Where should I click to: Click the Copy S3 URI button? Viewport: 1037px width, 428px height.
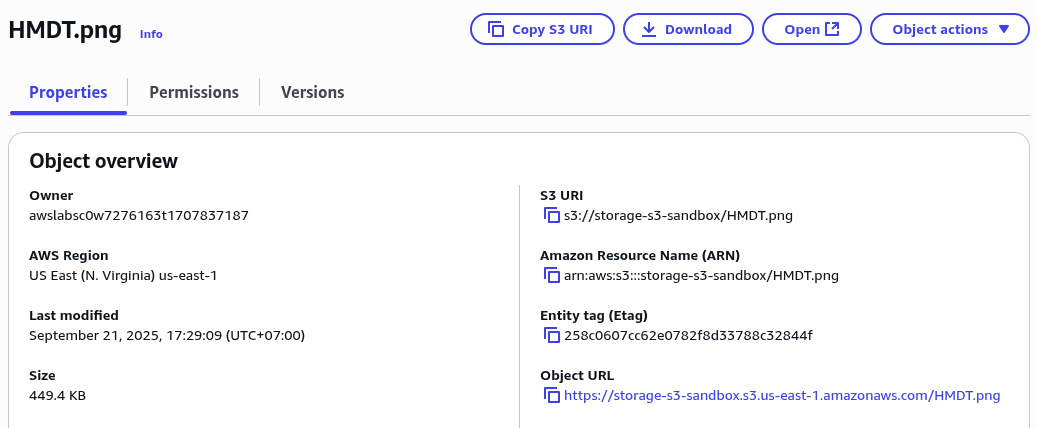coord(542,29)
